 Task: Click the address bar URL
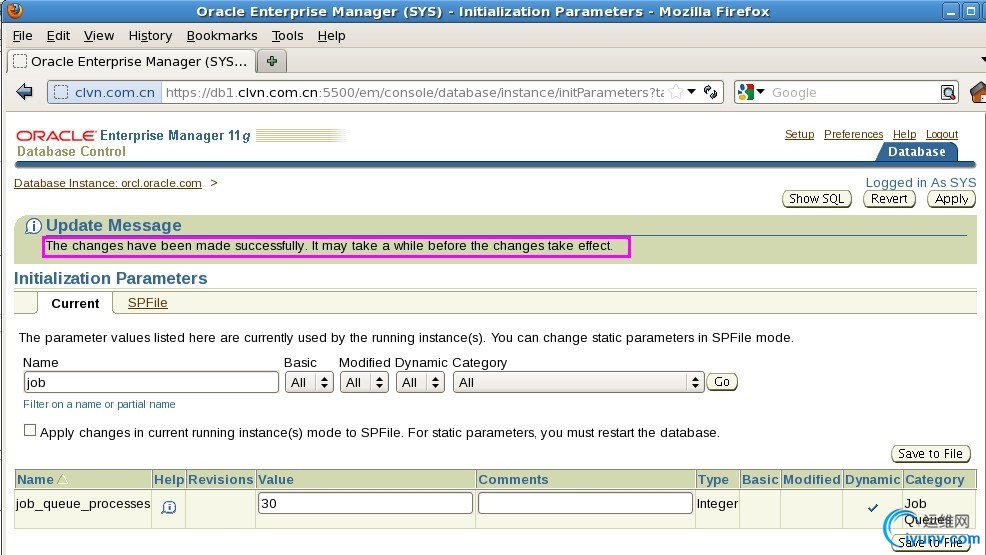pos(414,92)
